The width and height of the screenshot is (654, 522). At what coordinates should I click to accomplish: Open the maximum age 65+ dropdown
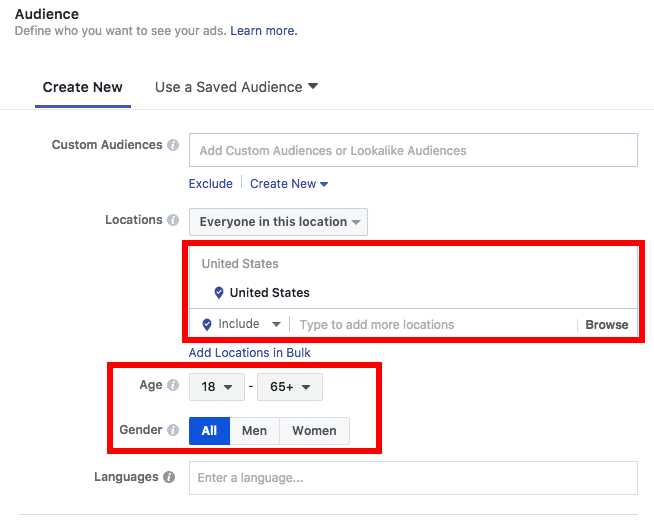tap(289, 387)
